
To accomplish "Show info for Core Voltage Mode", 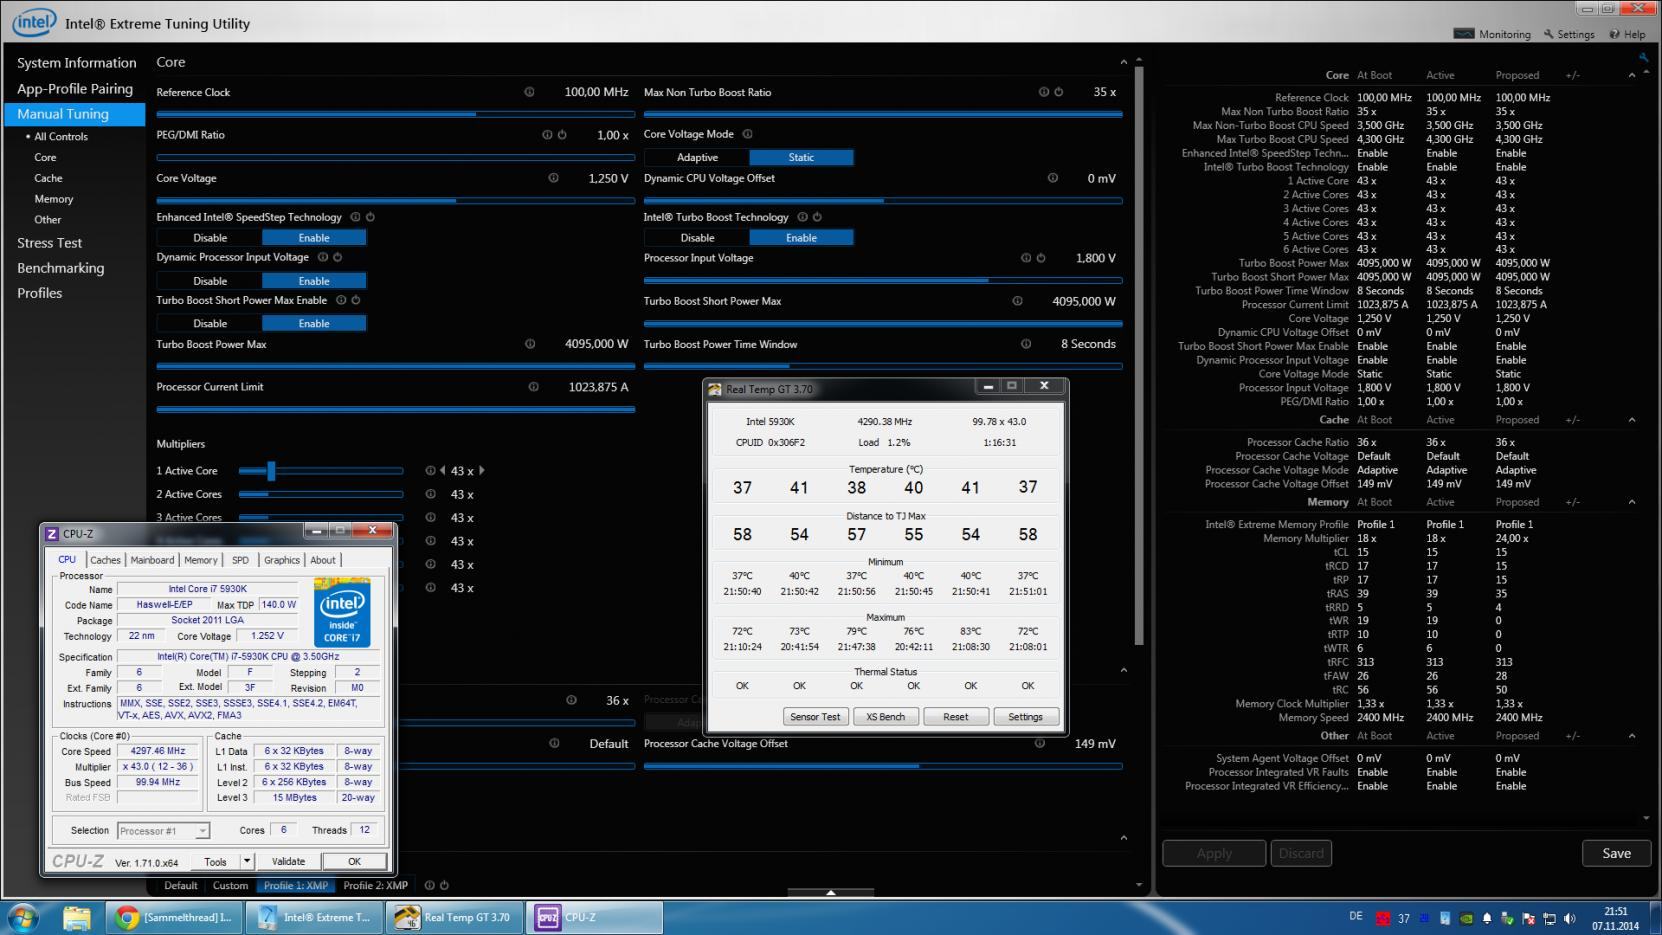I will click(x=747, y=134).
